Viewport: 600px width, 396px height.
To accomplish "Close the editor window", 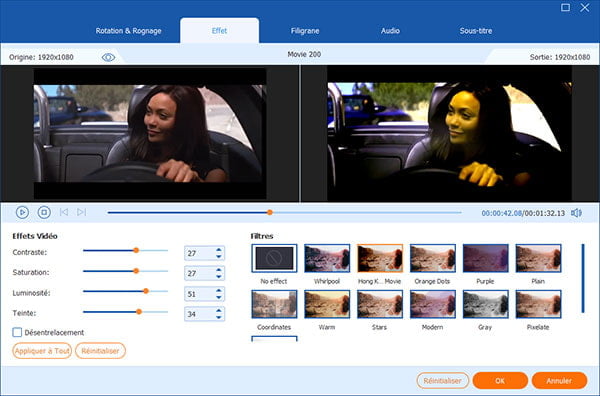I will [x=584, y=7].
